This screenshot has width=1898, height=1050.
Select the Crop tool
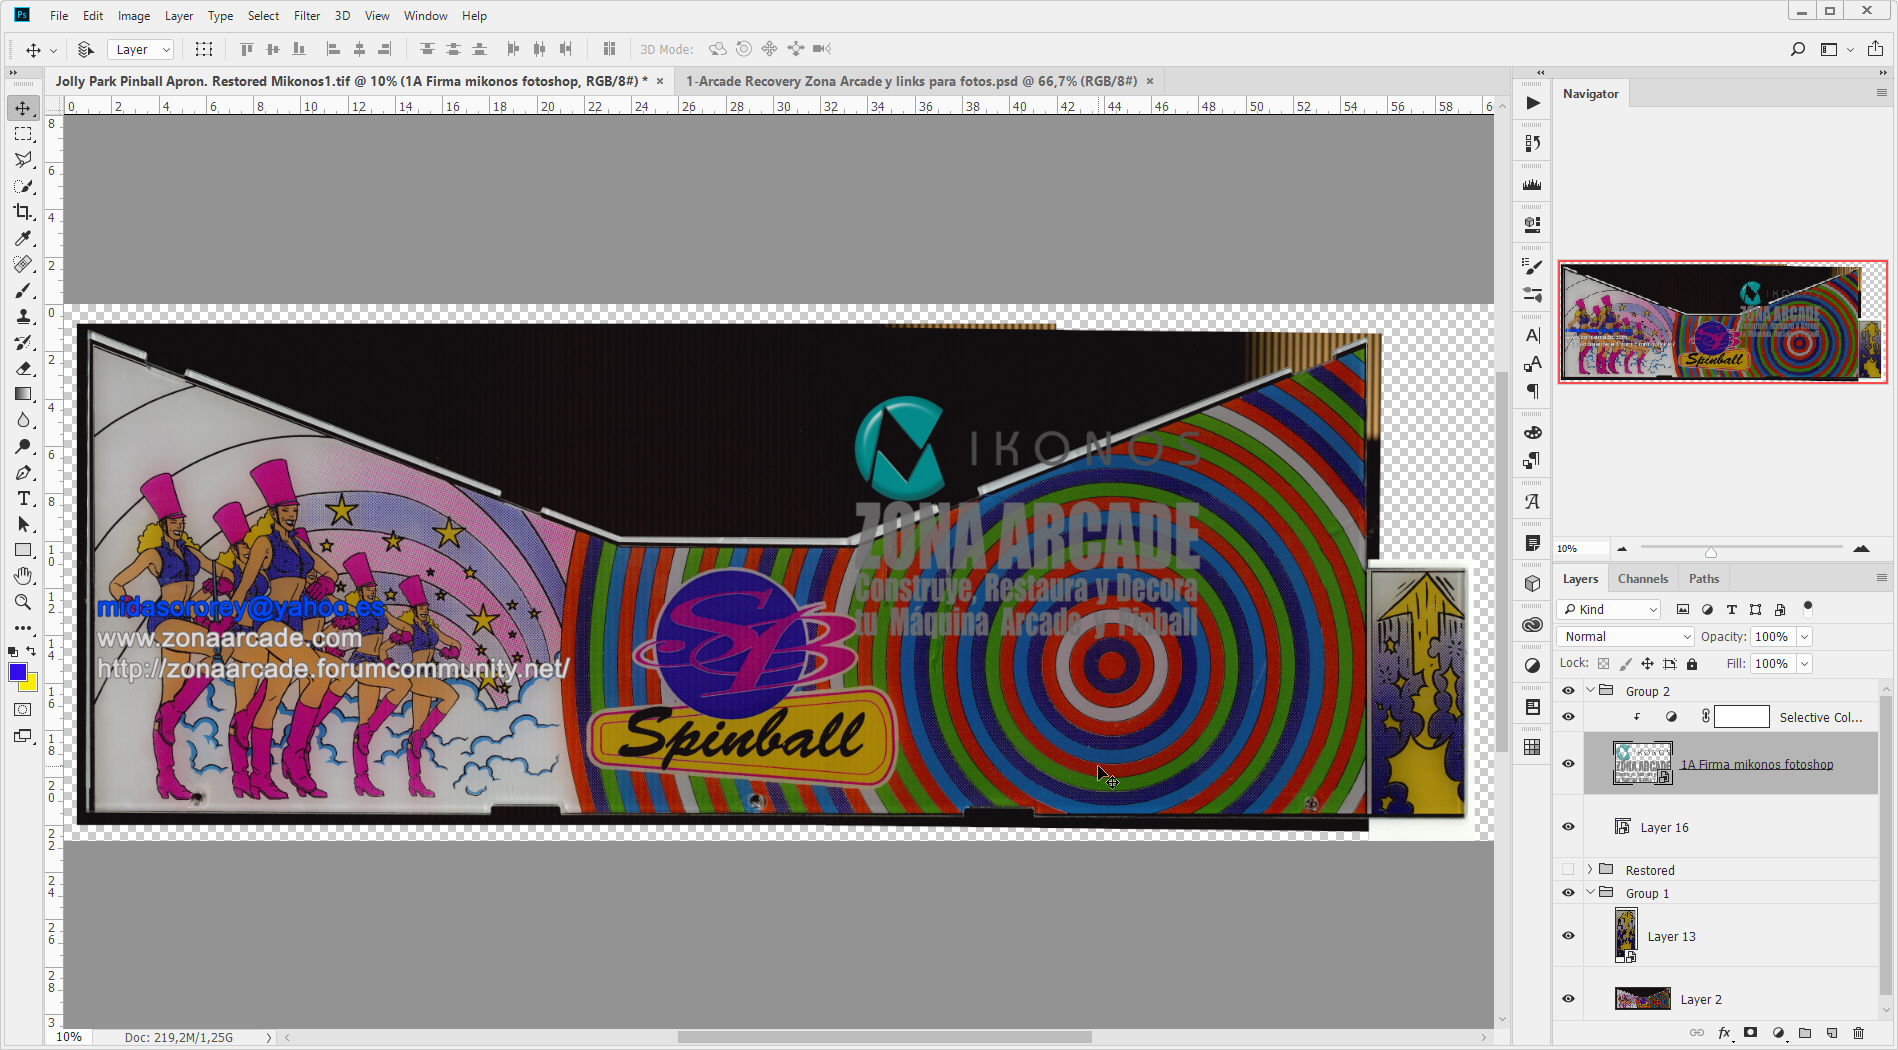(x=24, y=213)
